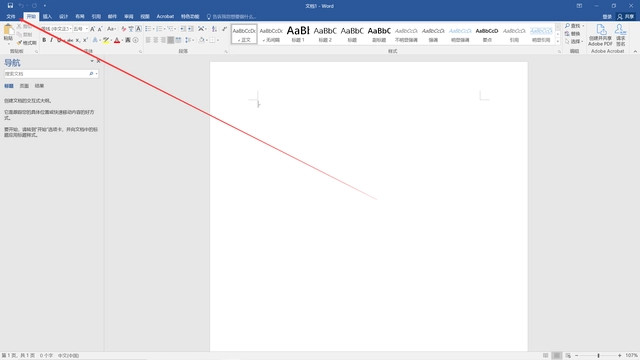Click the Share button
The image size is (640, 360).
pyautogui.click(x=626, y=16)
